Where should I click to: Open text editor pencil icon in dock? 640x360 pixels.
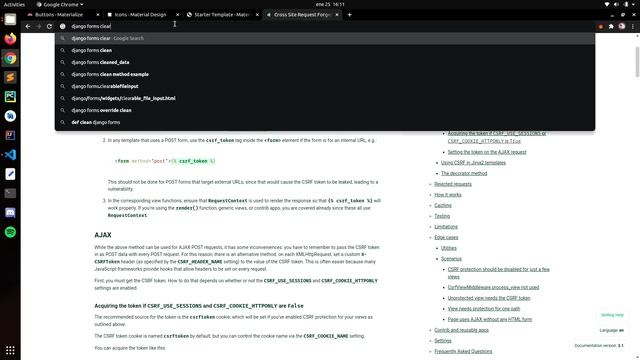10,174
